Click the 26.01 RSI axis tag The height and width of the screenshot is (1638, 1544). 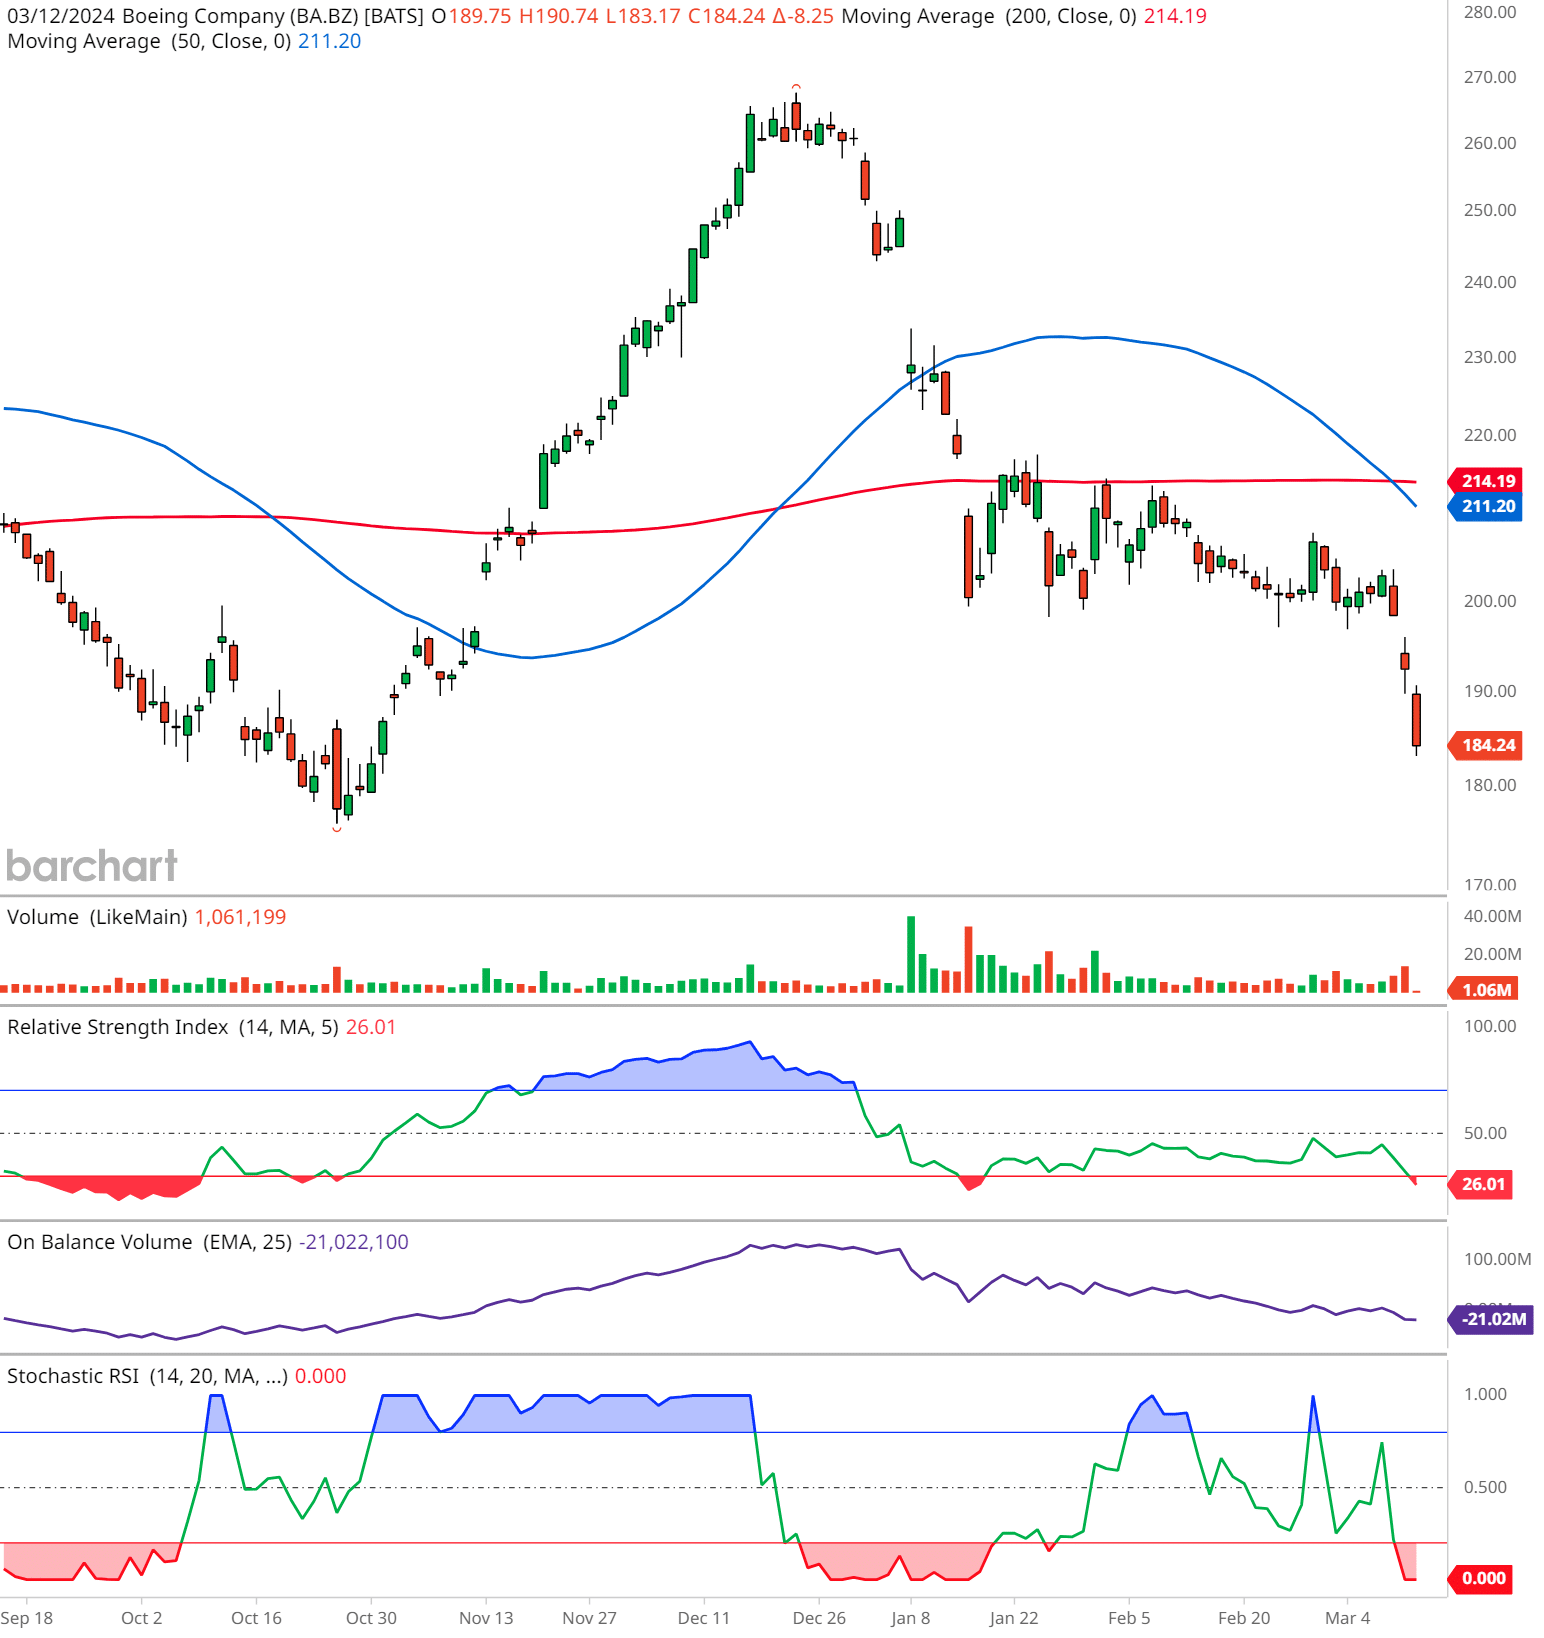pyautogui.click(x=1482, y=1184)
